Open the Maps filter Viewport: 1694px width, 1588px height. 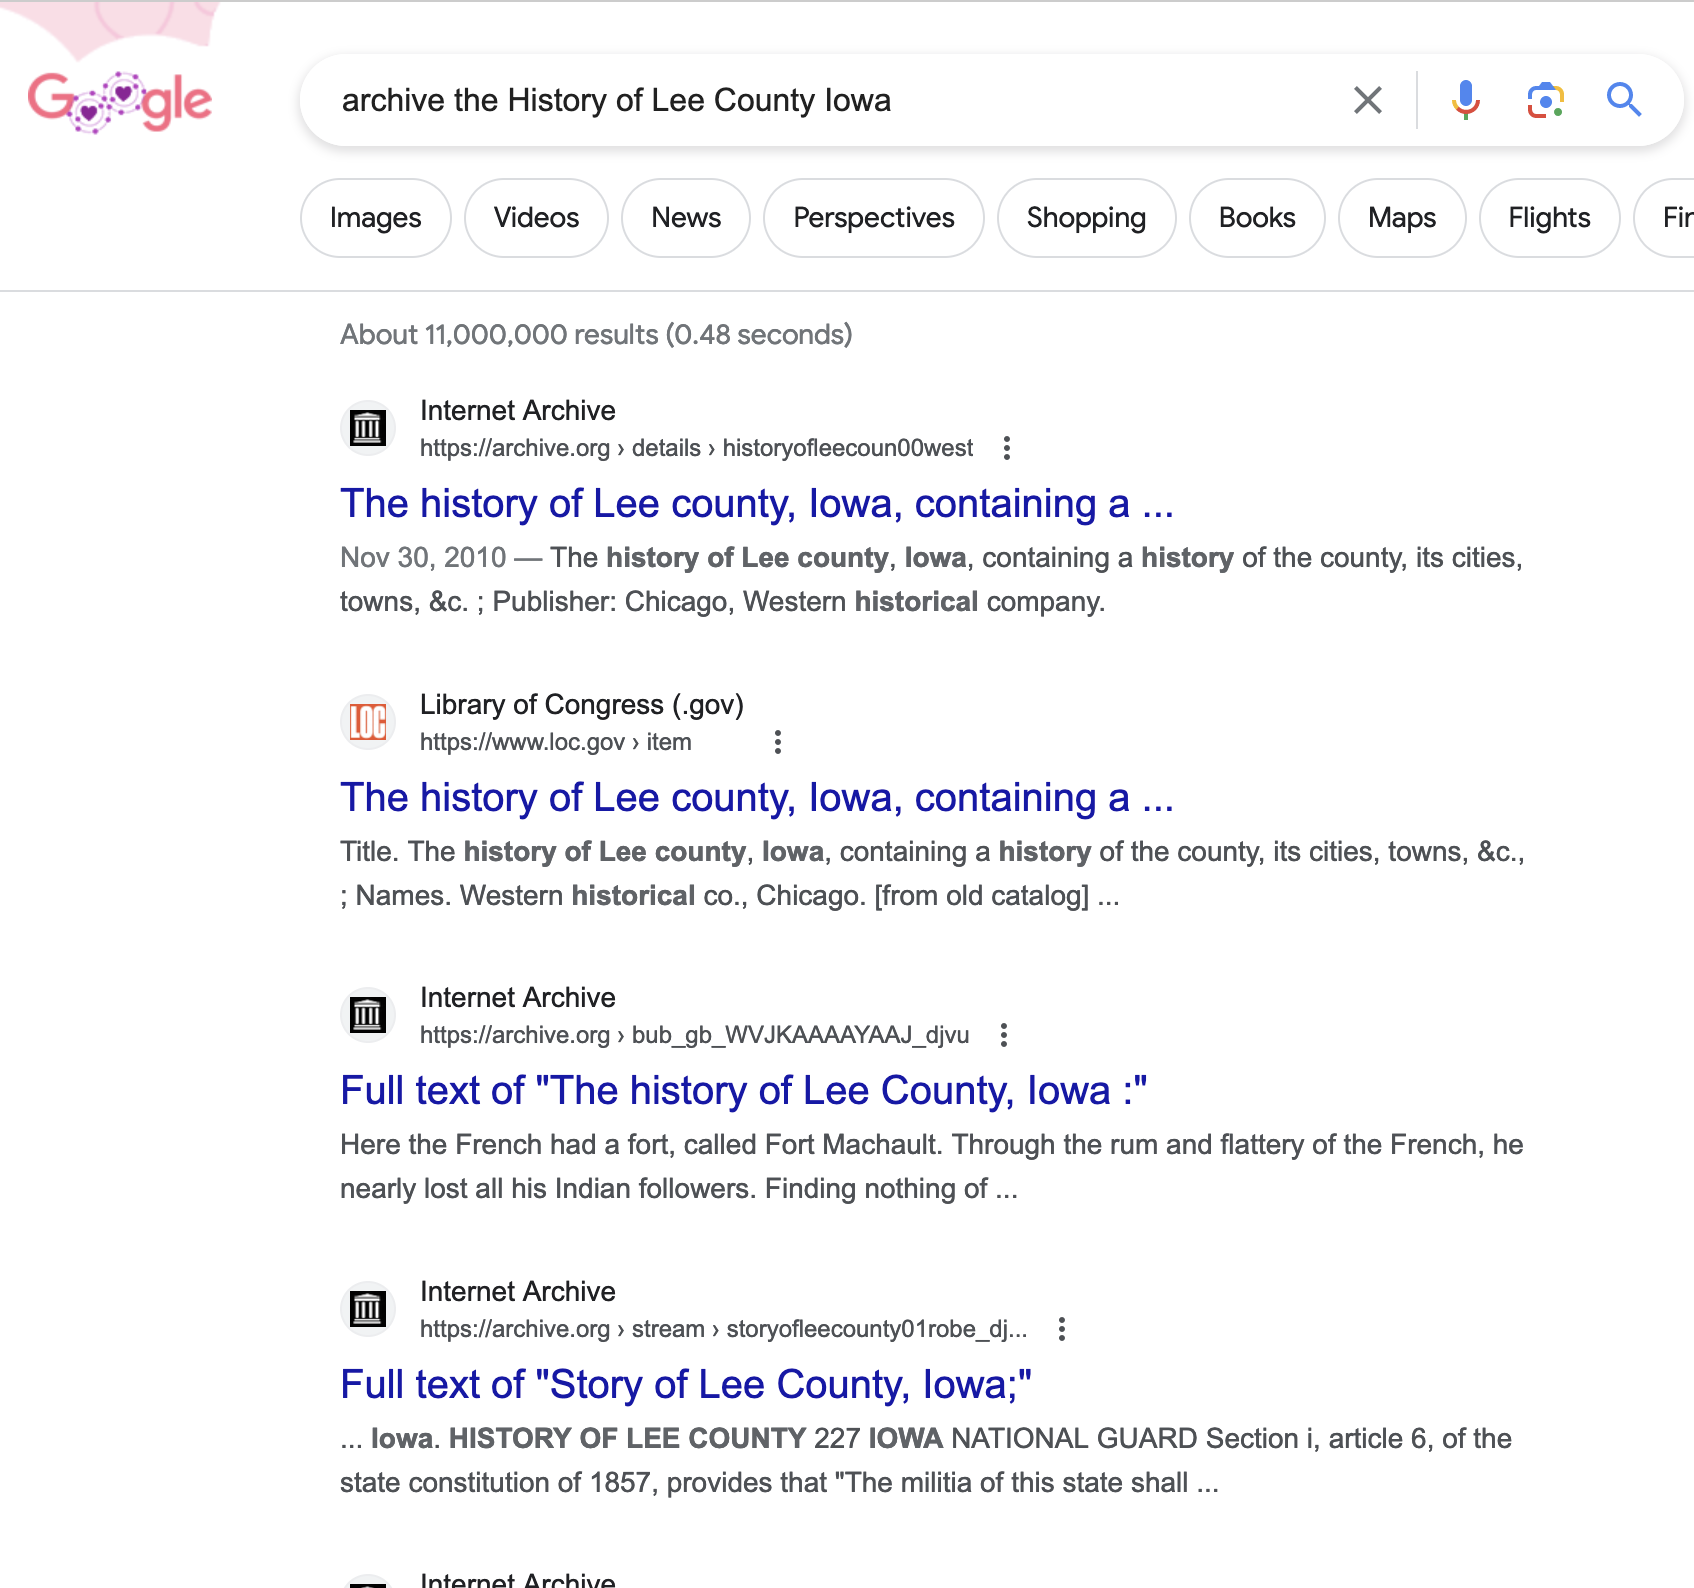pos(1402,218)
